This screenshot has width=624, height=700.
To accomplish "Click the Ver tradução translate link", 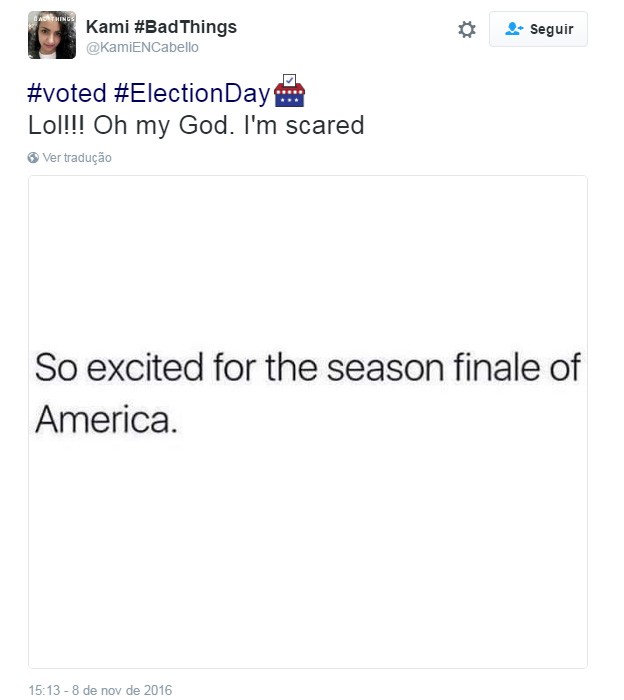I will [77, 158].
